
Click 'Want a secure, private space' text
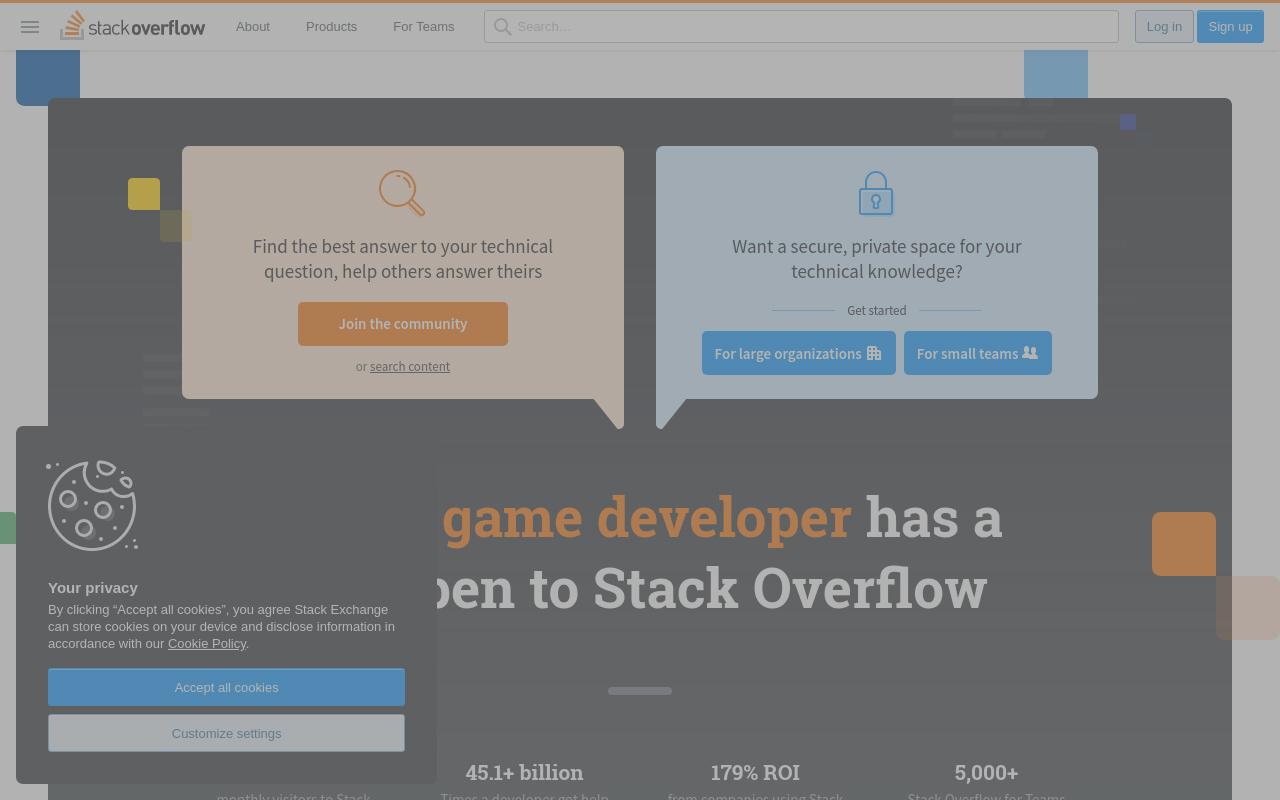pos(877,259)
